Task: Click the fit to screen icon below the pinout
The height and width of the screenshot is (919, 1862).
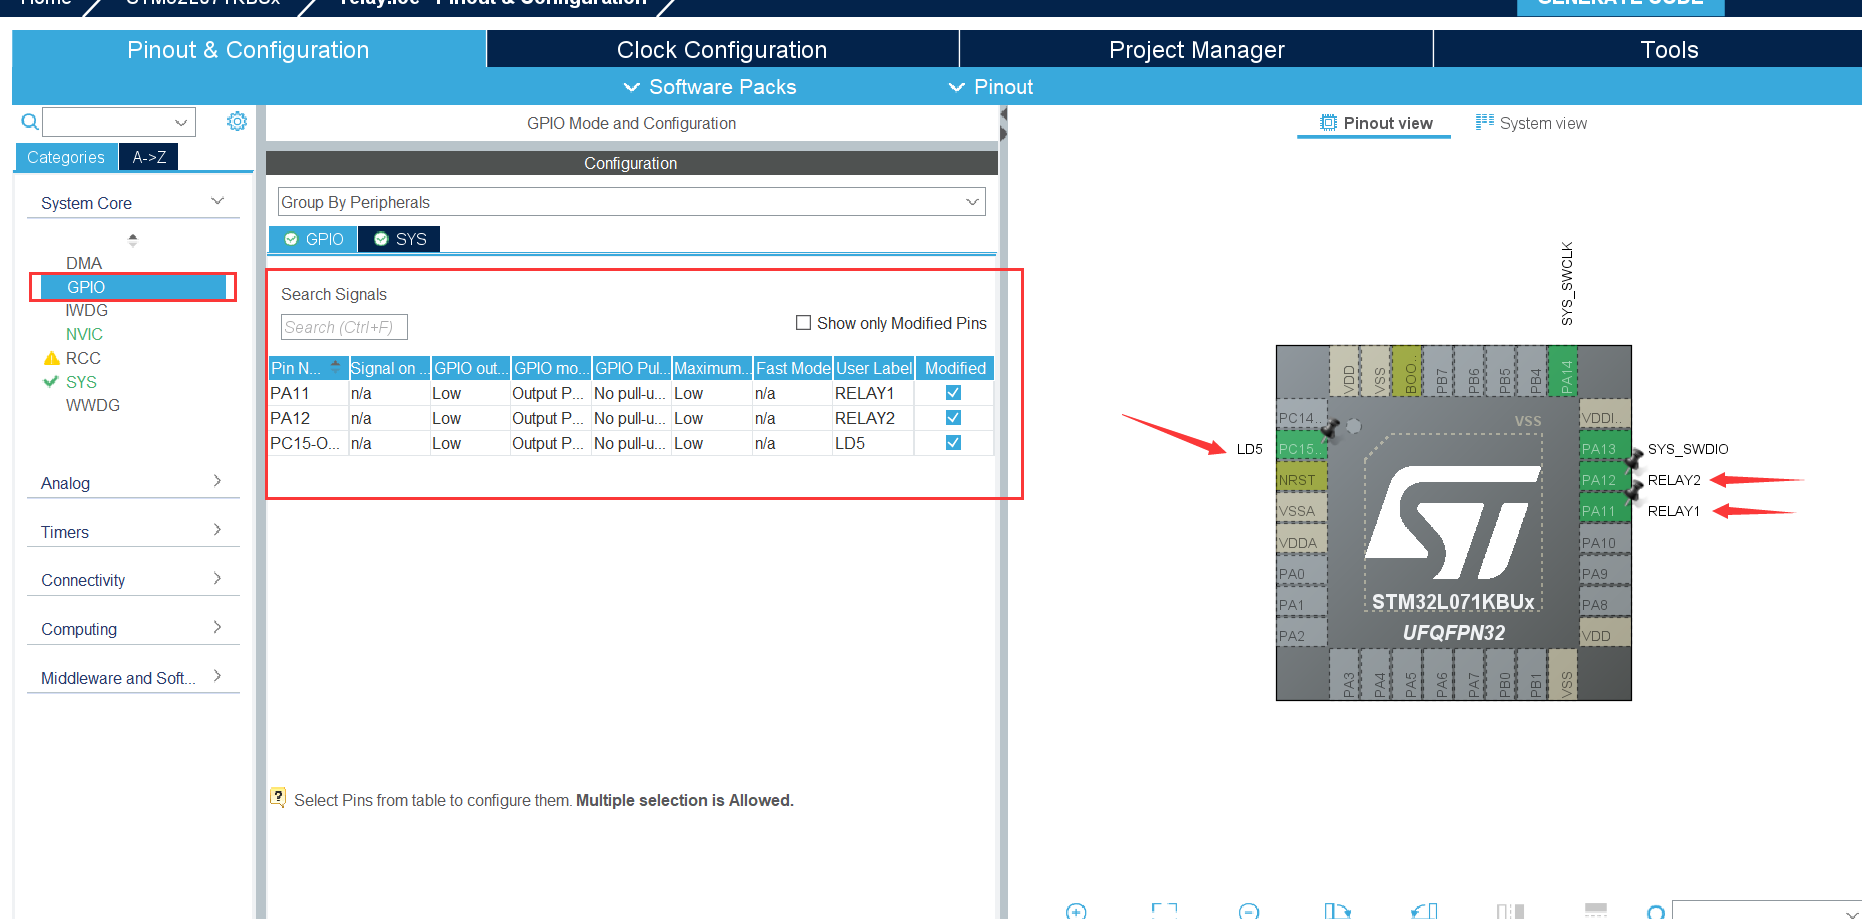Action: pos(1164,911)
